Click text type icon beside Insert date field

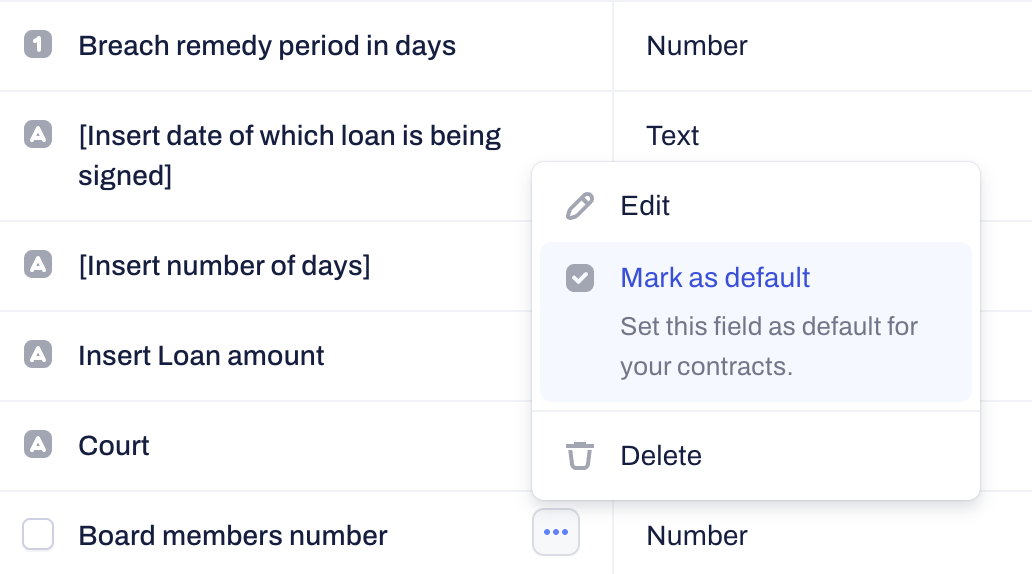pos(38,135)
